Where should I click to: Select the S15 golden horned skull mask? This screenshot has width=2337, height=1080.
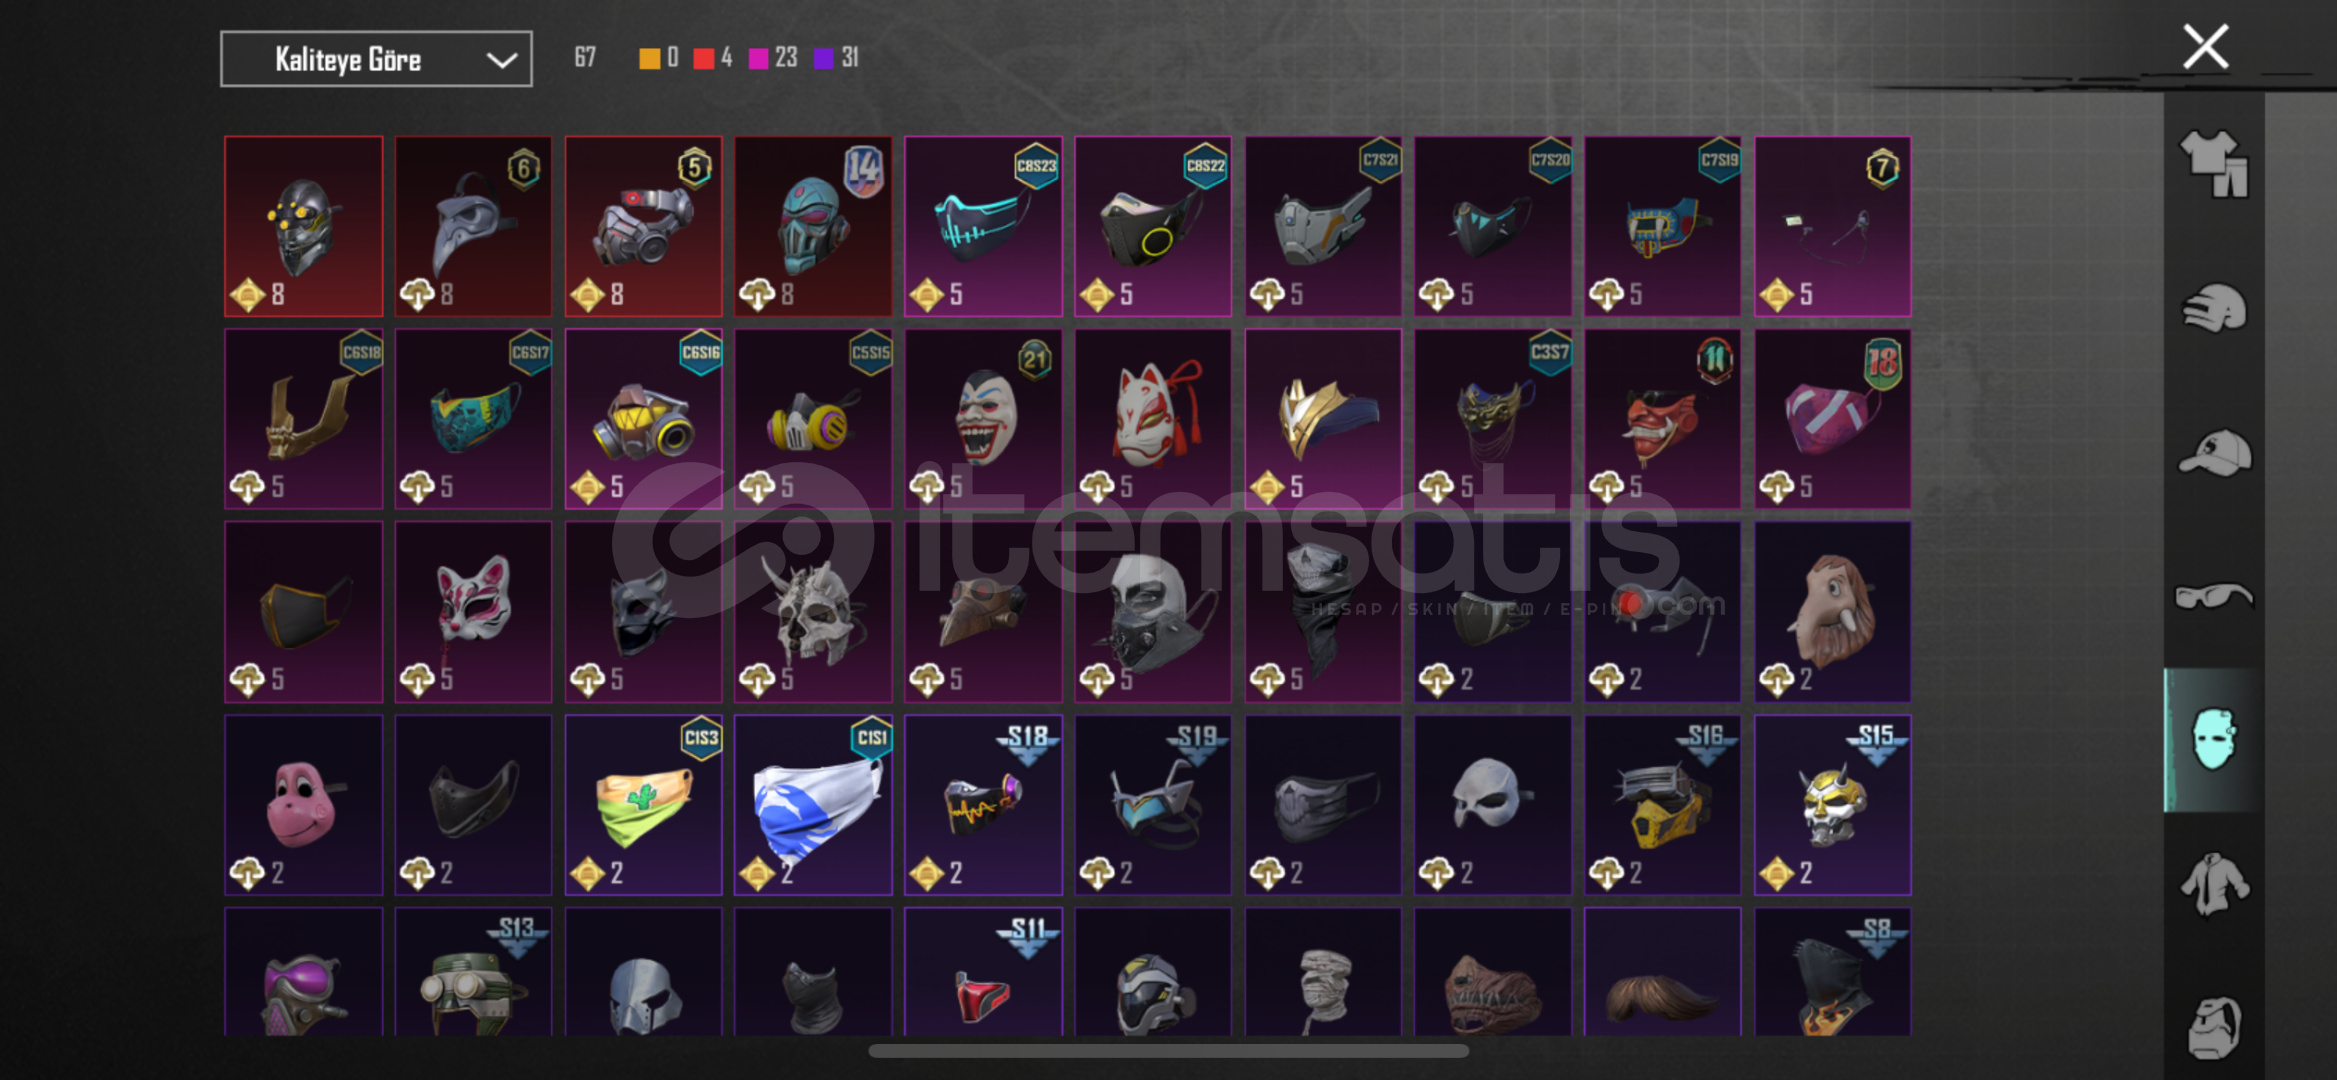pyautogui.click(x=1833, y=805)
